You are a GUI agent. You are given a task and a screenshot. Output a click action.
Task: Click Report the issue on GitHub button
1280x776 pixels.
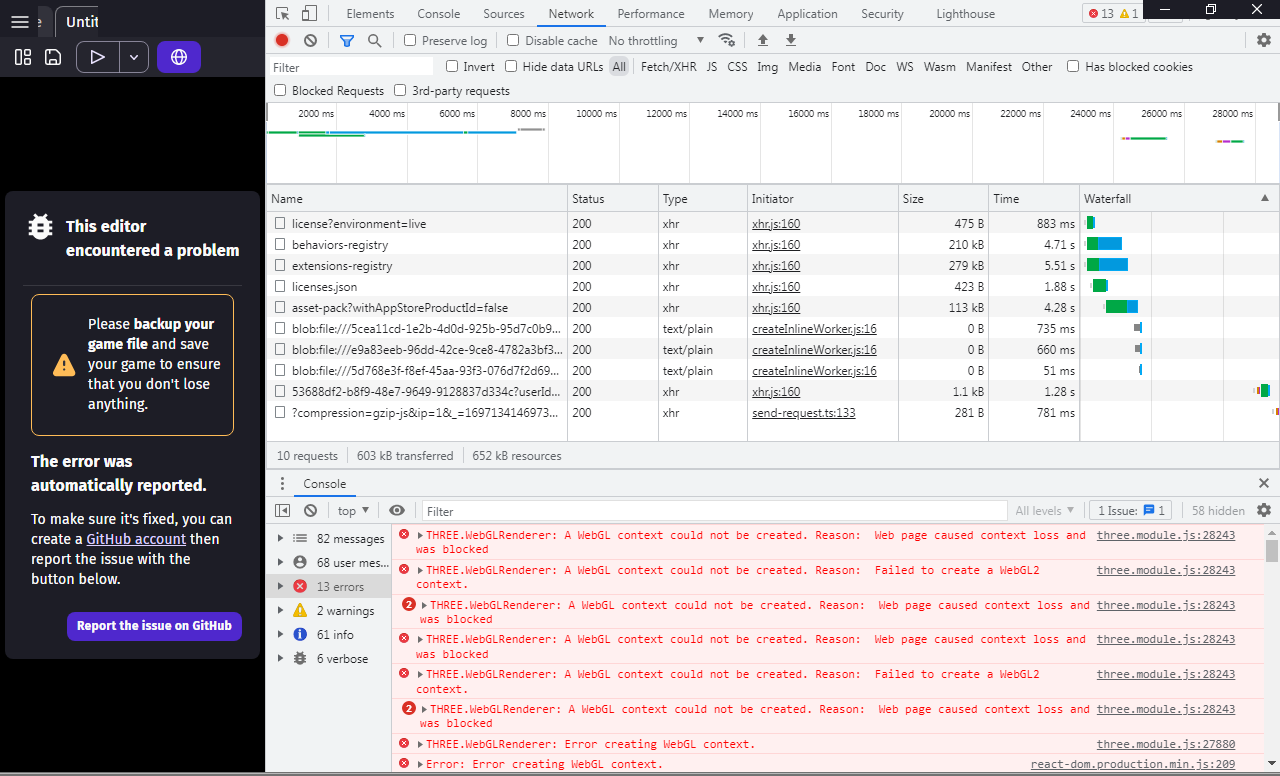154,626
